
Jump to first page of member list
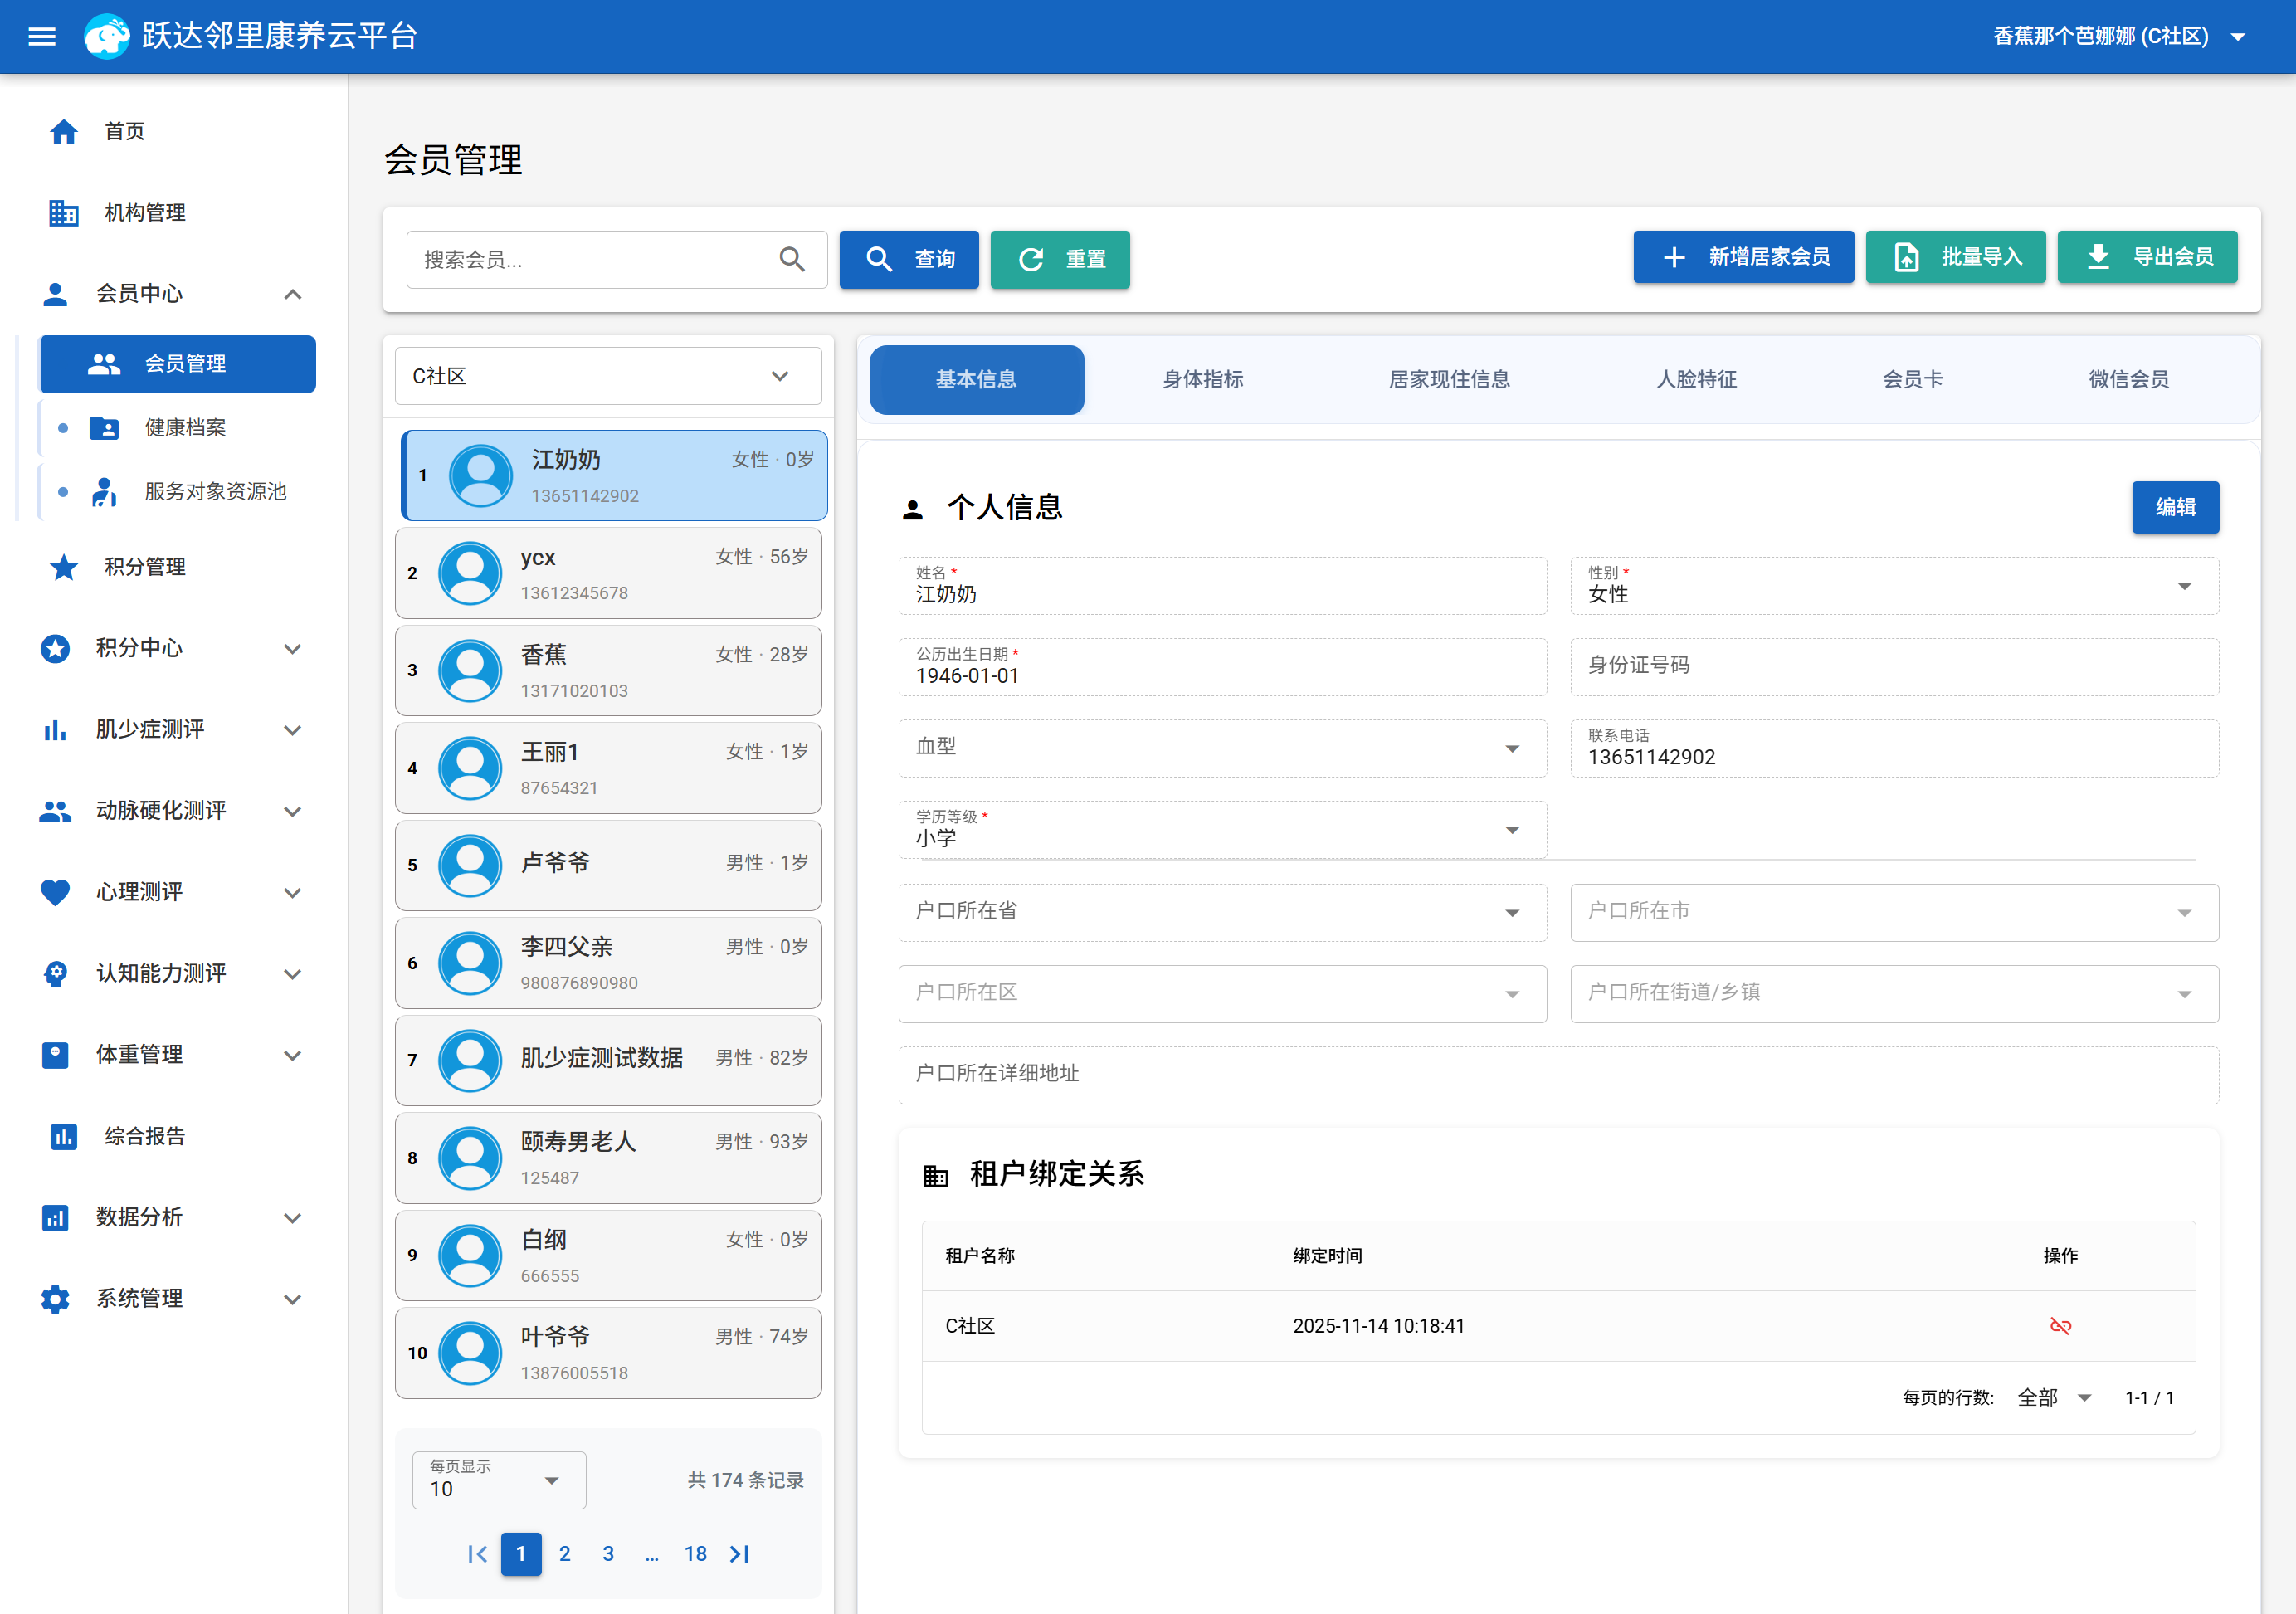(477, 1554)
